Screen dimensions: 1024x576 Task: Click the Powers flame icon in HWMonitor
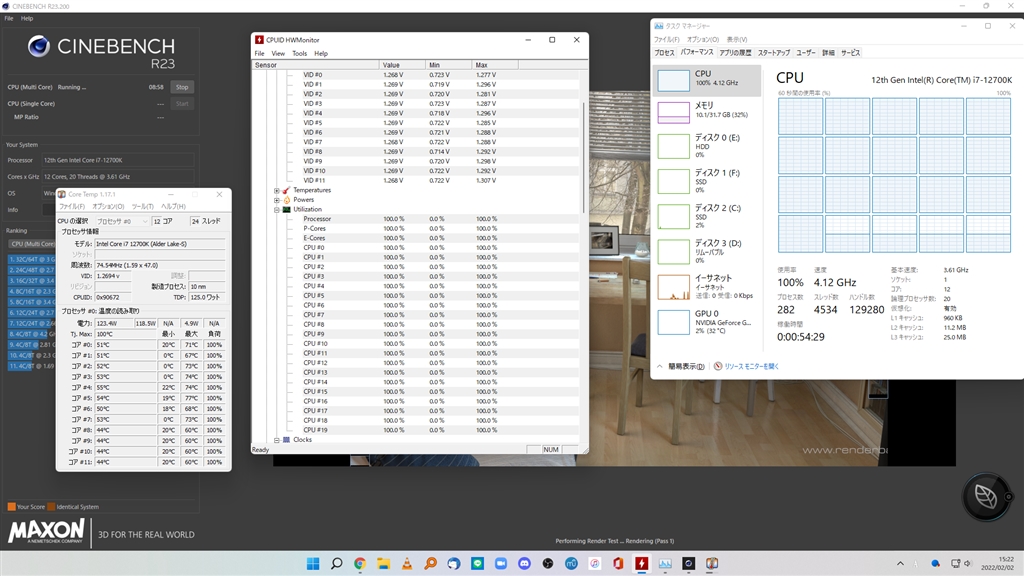coord(286,200)
